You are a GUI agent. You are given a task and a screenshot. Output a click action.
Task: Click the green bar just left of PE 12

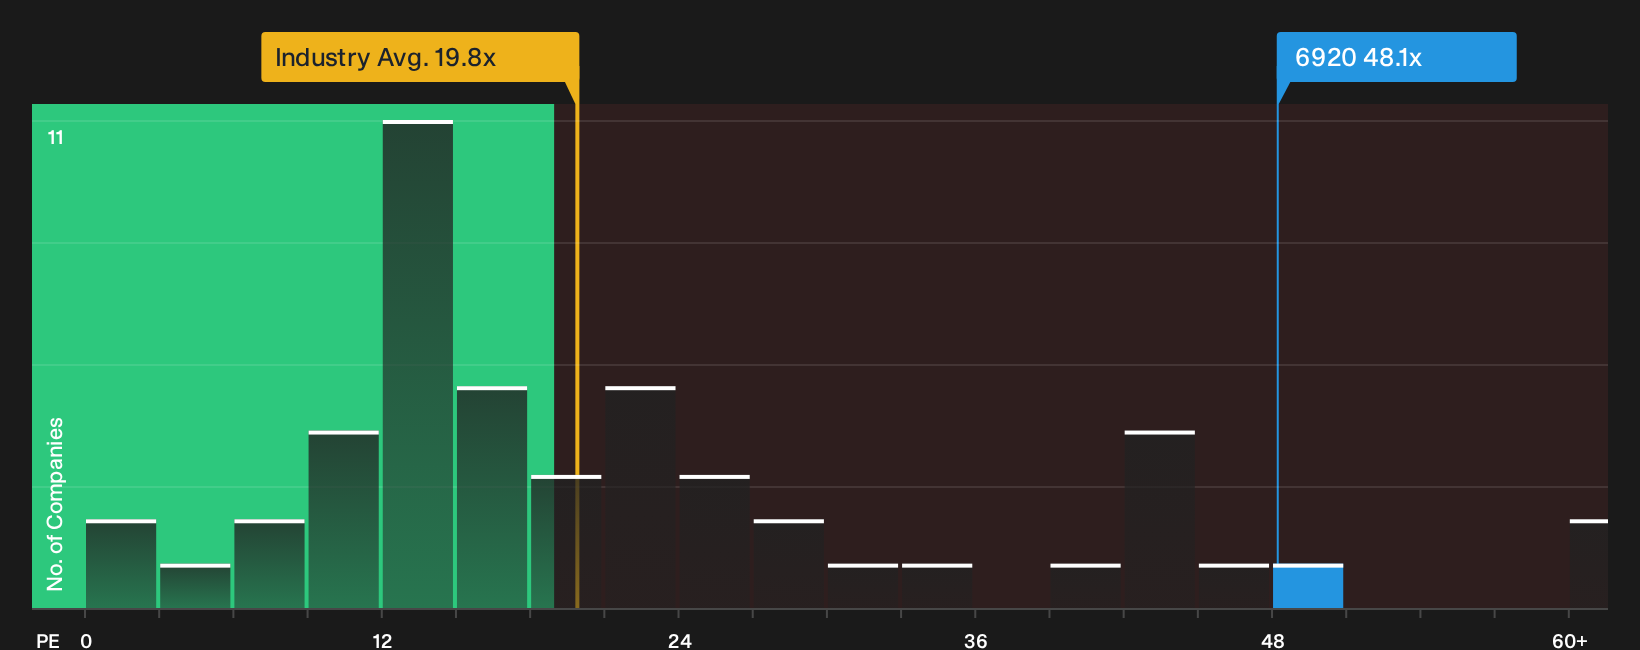point(344,519)
